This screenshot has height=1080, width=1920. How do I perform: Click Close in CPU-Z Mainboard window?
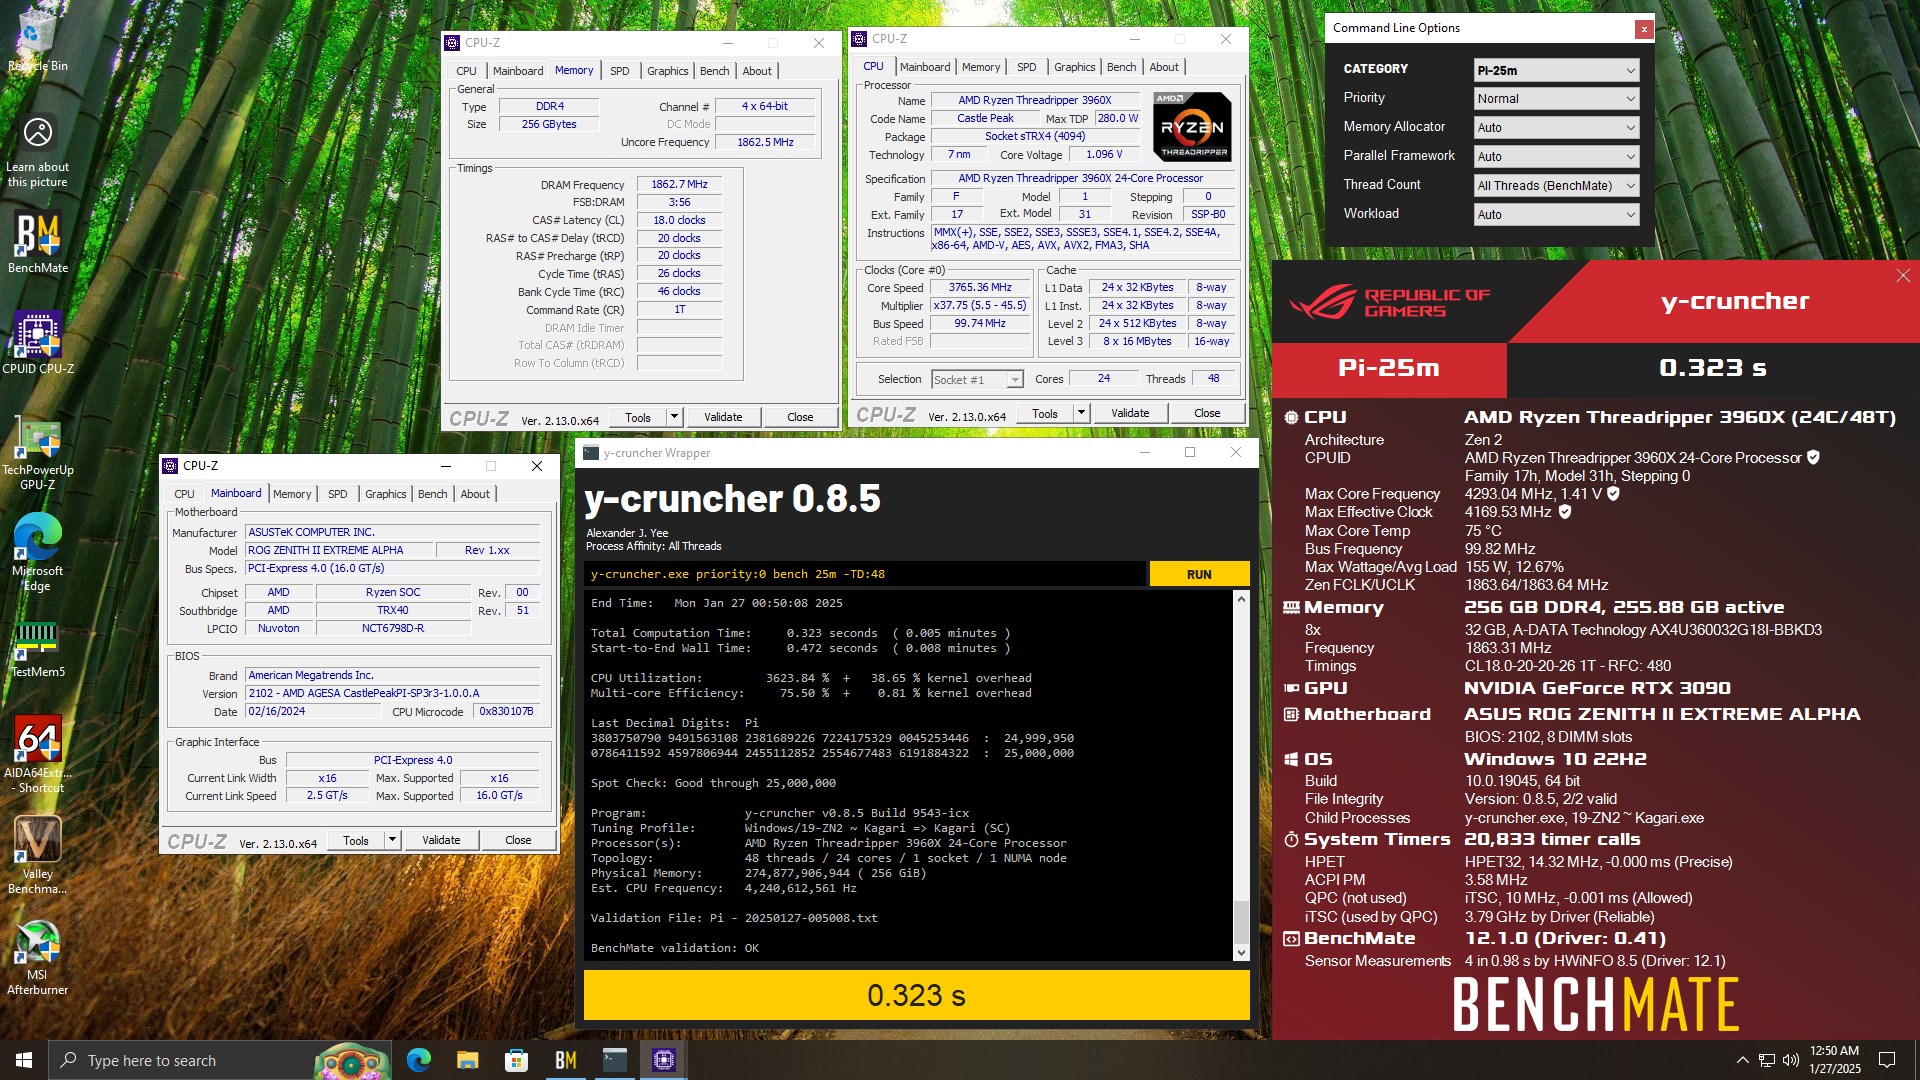point(518,840)
